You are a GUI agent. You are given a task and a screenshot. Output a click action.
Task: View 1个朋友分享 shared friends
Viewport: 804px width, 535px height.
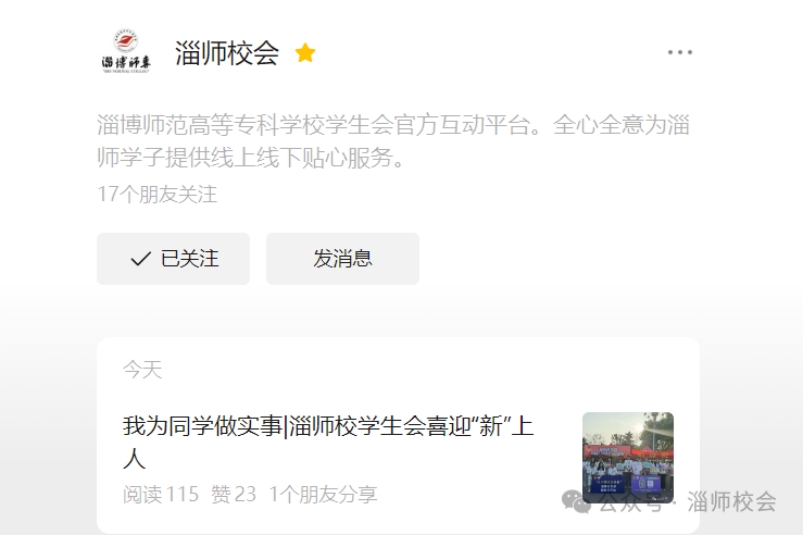click(x=323, y=494)
